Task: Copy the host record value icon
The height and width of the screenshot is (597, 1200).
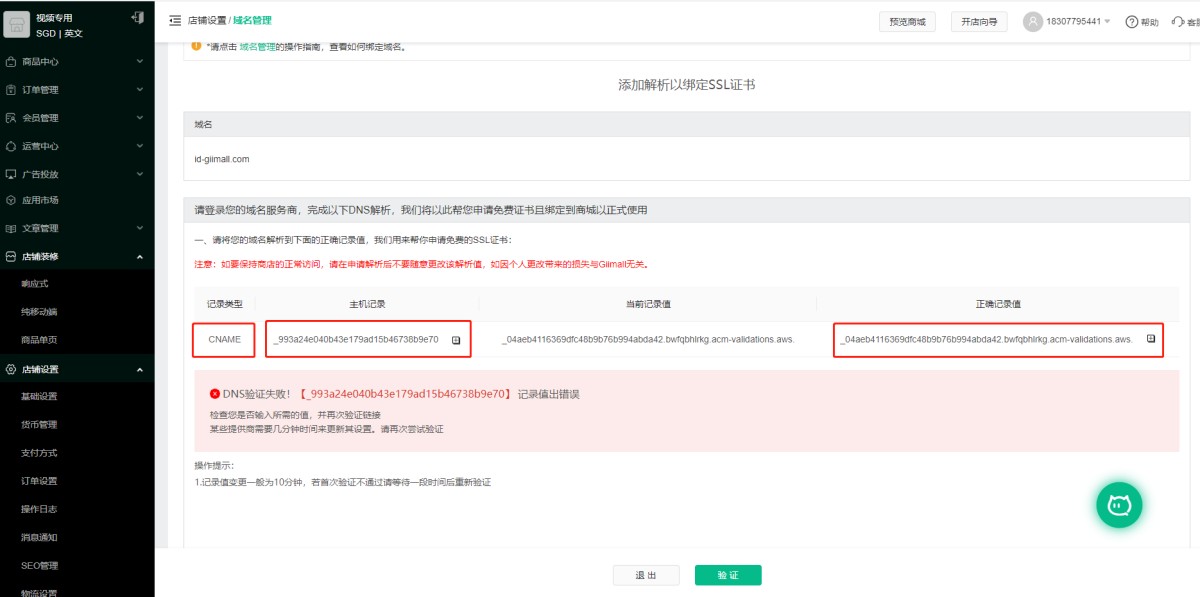Action: coord(456,340)
